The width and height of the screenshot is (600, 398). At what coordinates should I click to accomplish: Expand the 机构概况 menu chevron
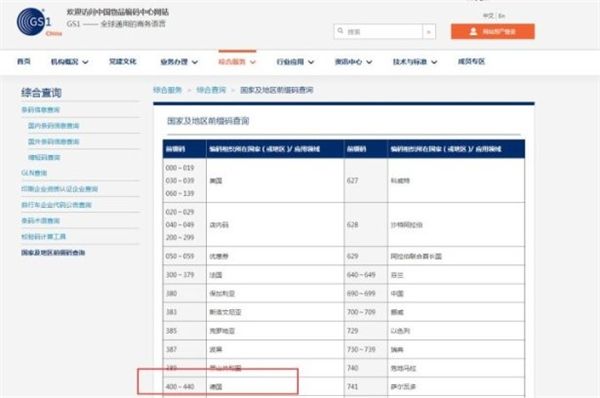[x=85, y=62]
